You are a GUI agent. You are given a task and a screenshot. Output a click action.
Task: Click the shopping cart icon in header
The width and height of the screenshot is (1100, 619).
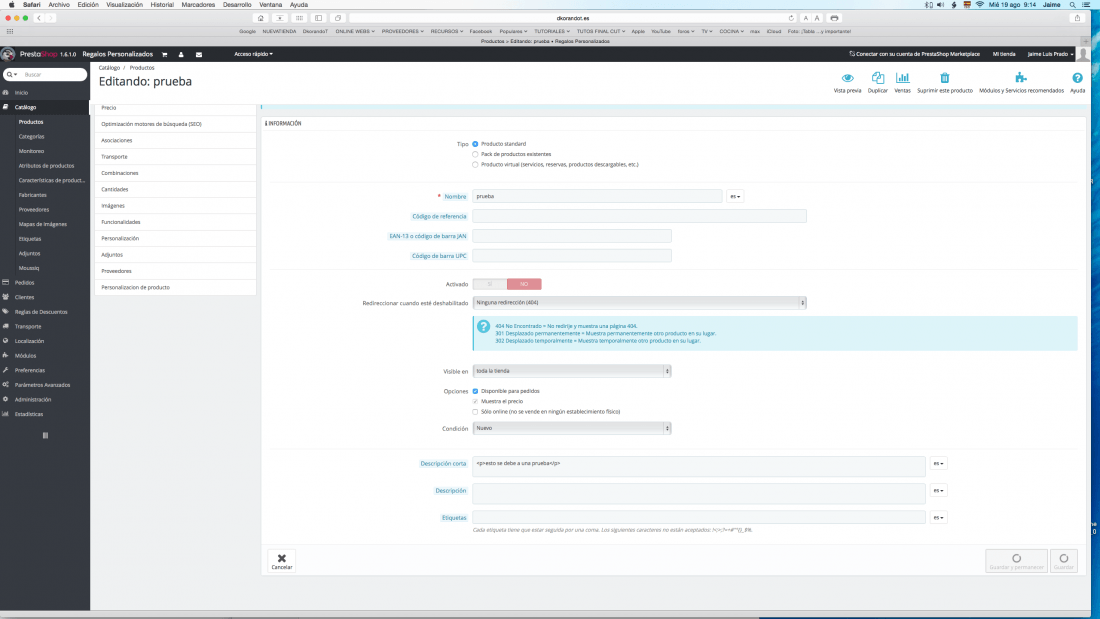point(165,54)
